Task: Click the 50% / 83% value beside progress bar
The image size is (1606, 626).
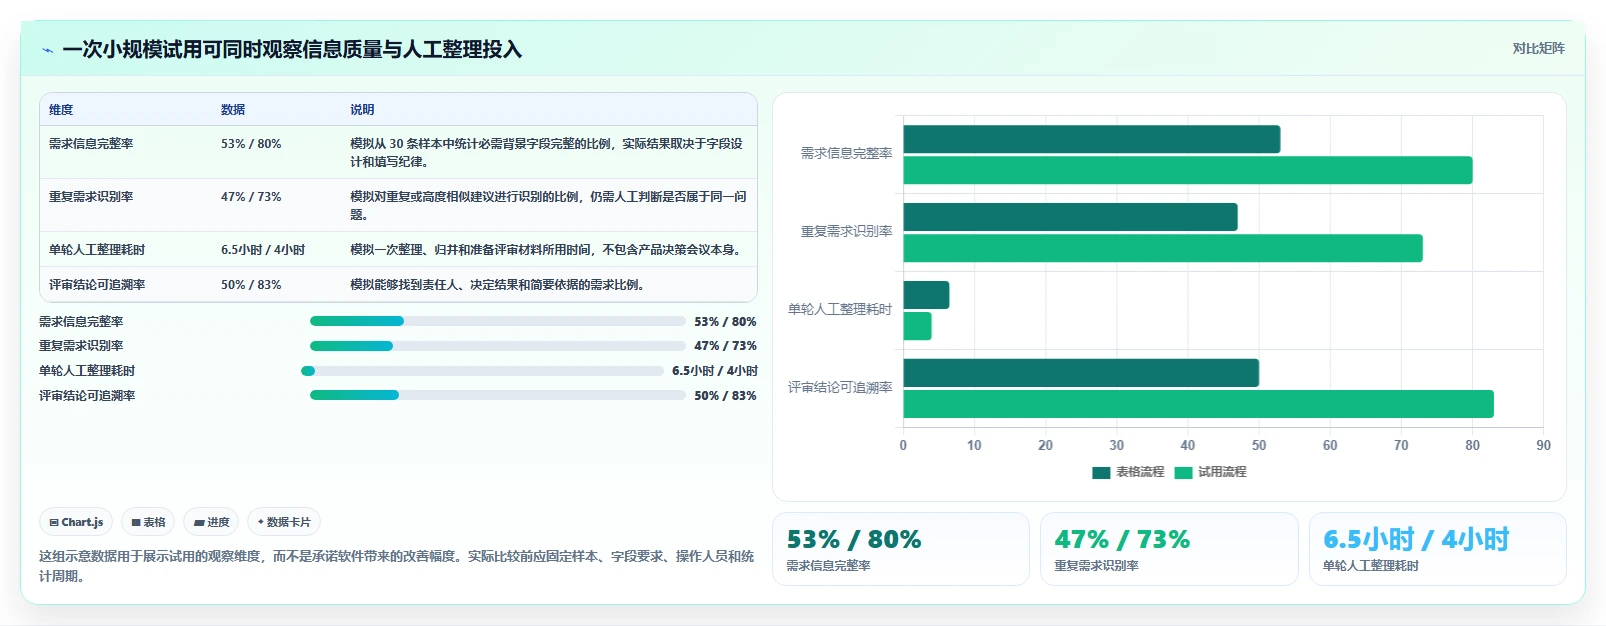Action: tap(725, 396)
